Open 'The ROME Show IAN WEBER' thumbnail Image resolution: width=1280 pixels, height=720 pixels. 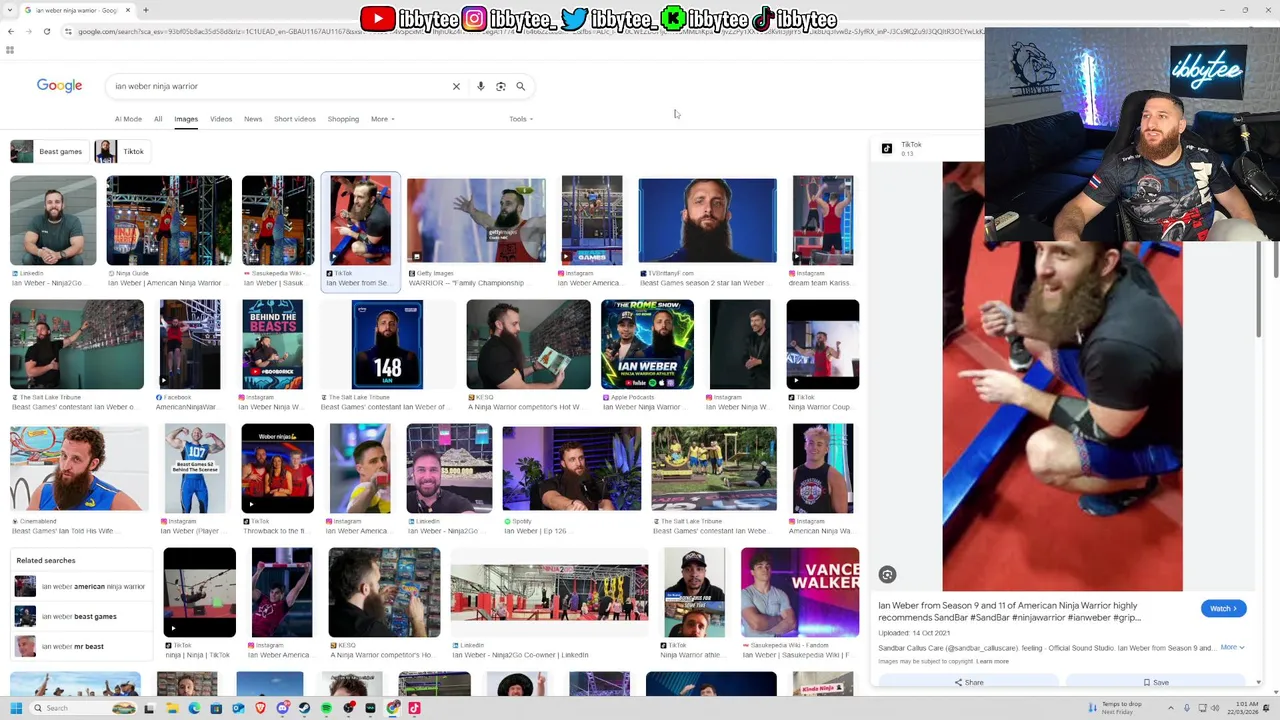point(647,344)
